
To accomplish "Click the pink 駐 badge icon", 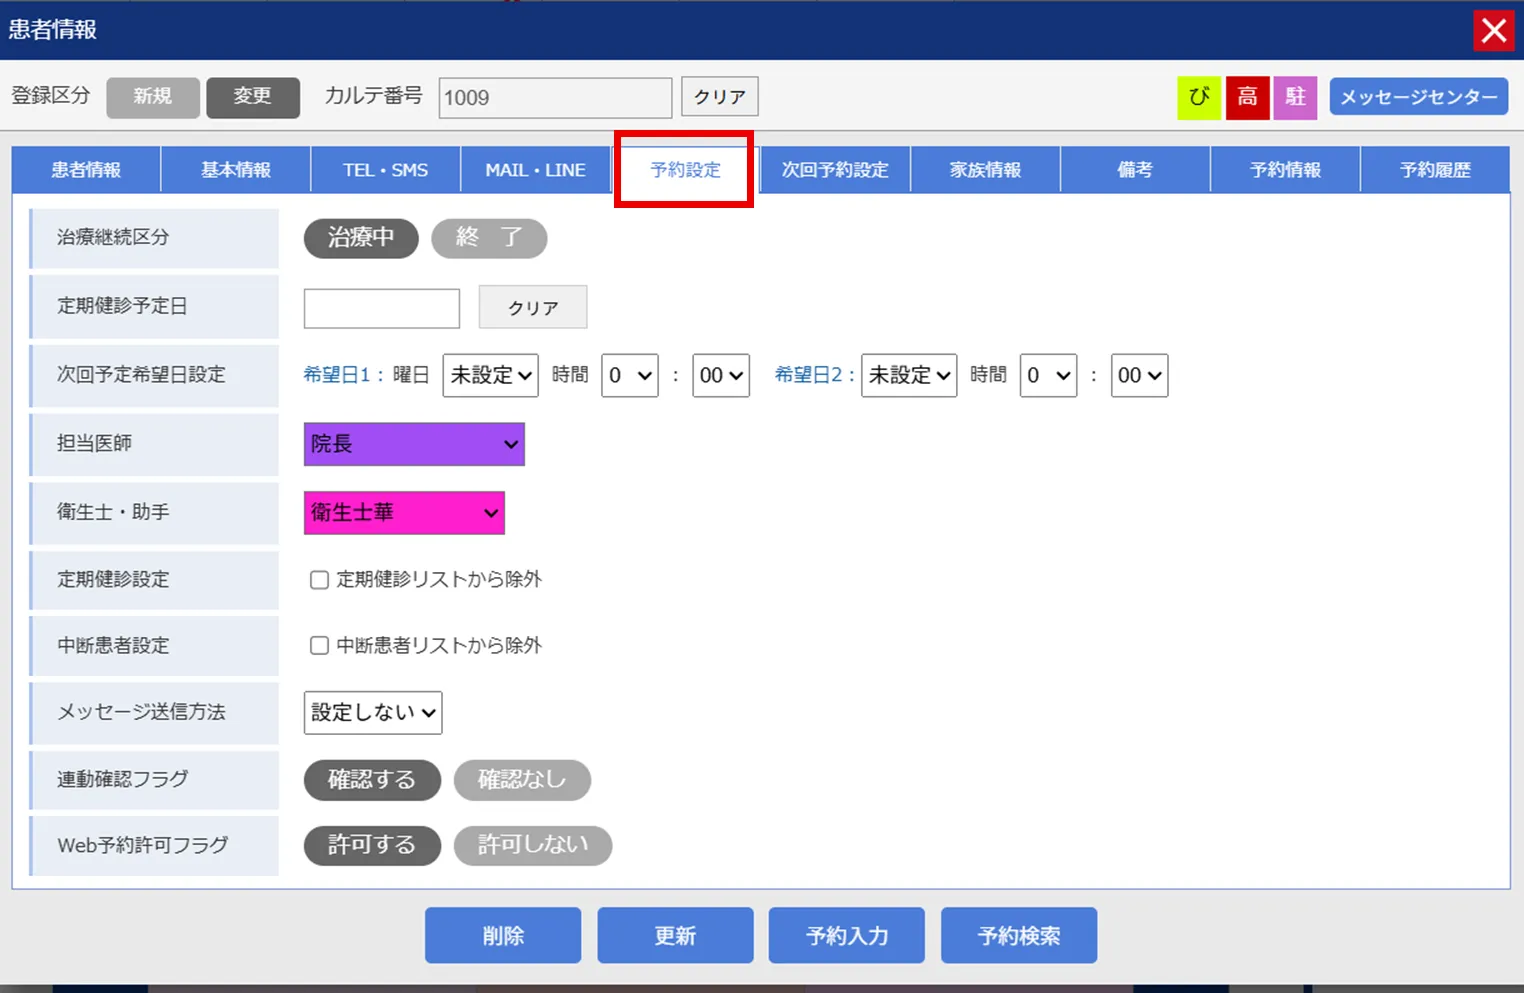I will [1295, 97].
